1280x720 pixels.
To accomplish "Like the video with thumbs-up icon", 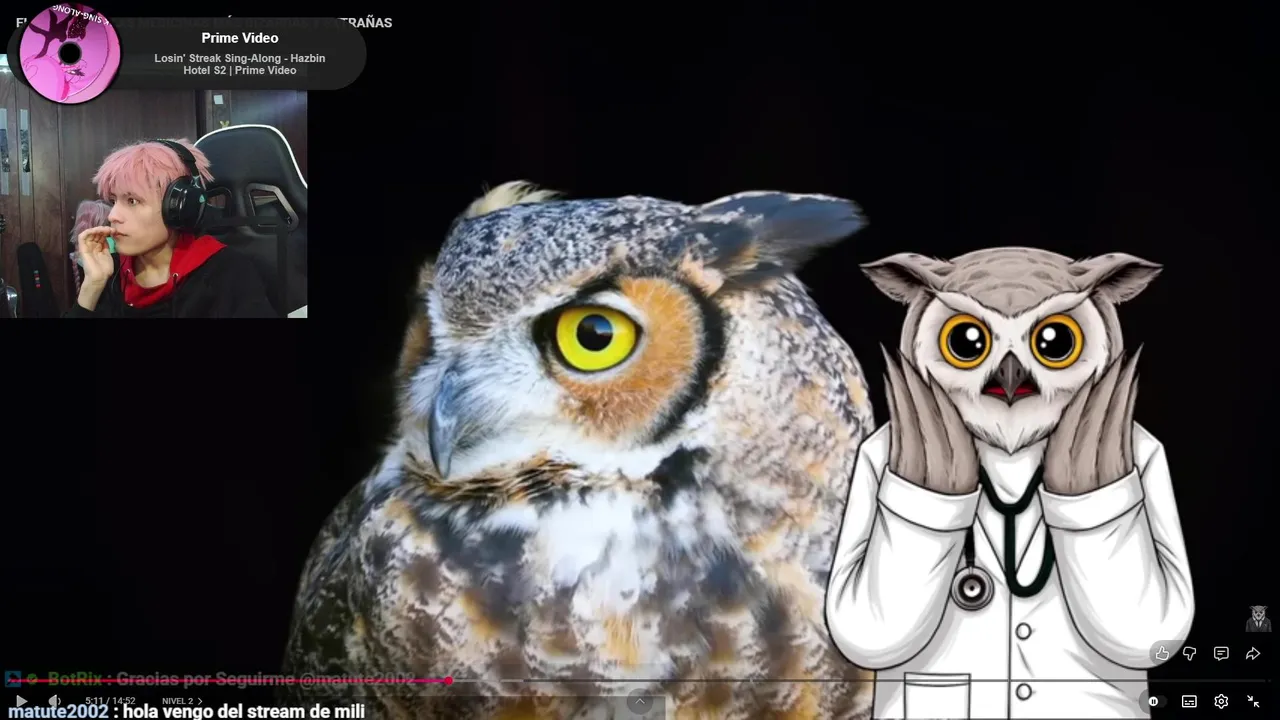I will click(x=1162, y=653).
